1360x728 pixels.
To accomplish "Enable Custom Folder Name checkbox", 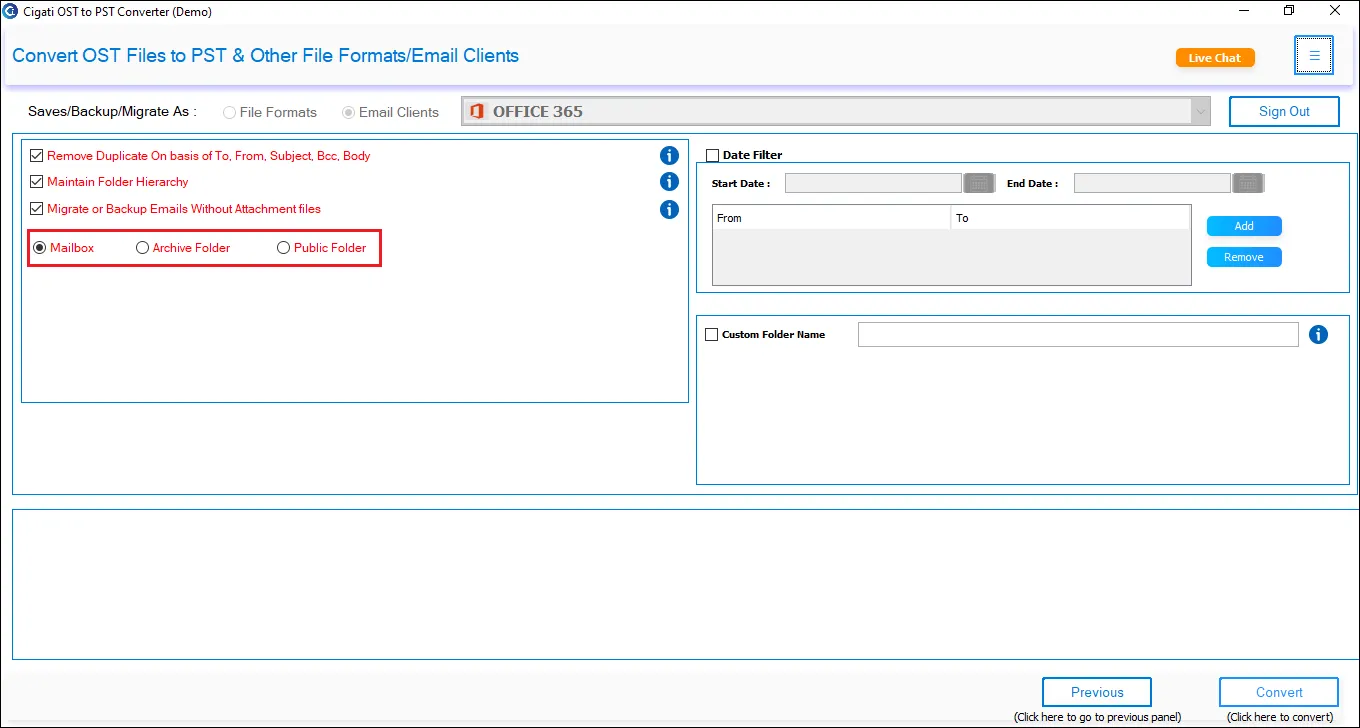I will coord(712,335).
